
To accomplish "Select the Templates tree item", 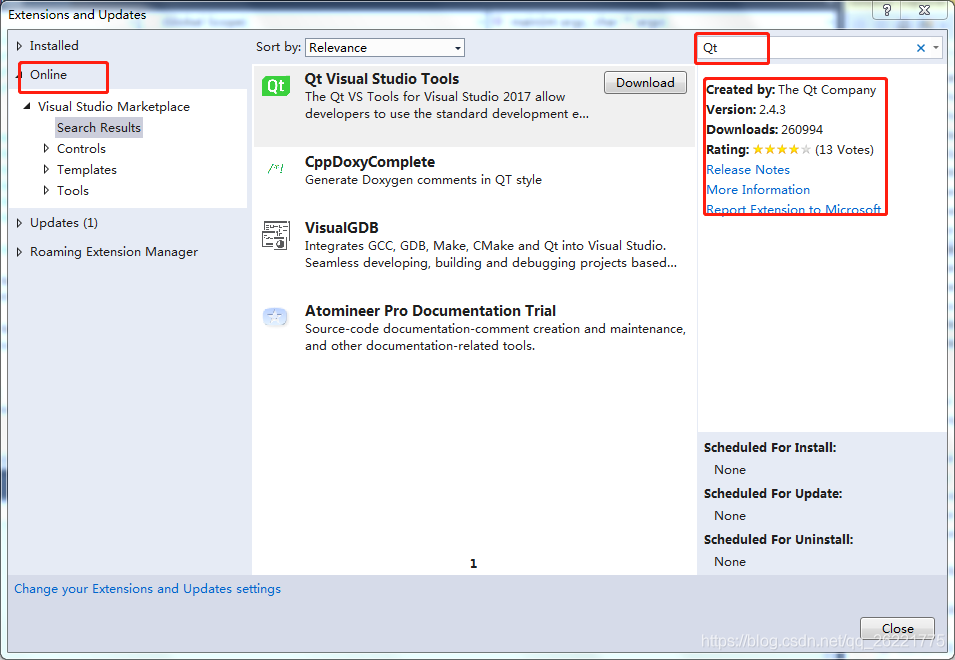I will click(86, 170).
